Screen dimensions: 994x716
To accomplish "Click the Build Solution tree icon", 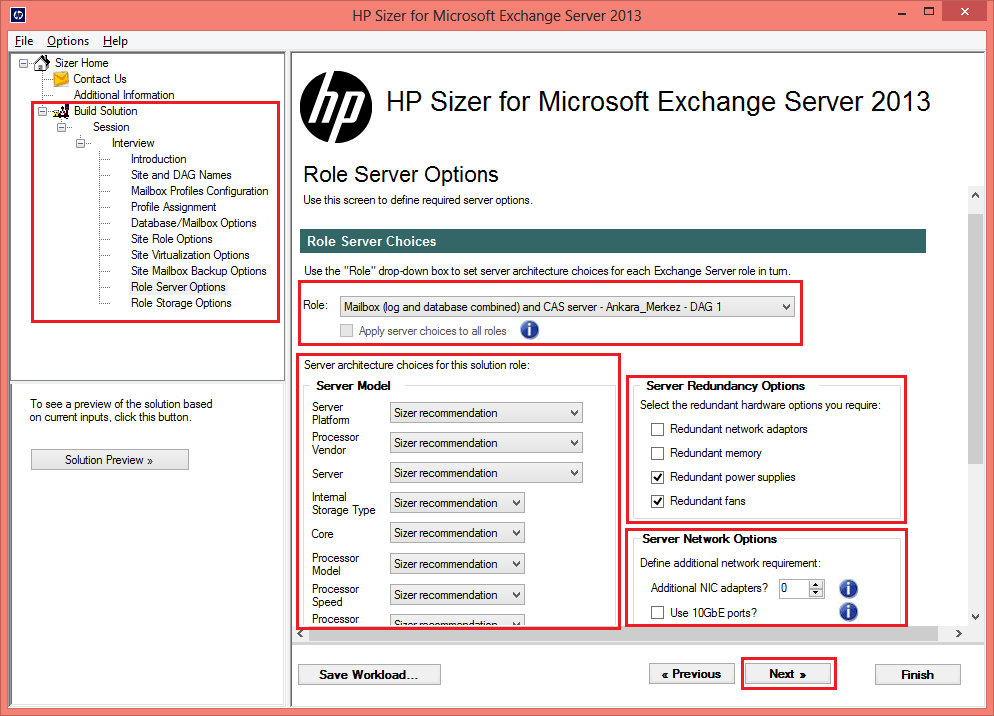I will pyautogui.click(x=61, y=111).
